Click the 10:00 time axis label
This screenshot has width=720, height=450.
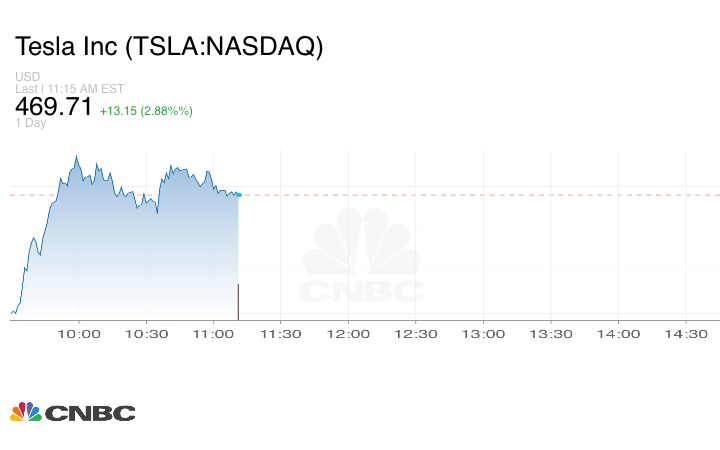coord(79,334)
